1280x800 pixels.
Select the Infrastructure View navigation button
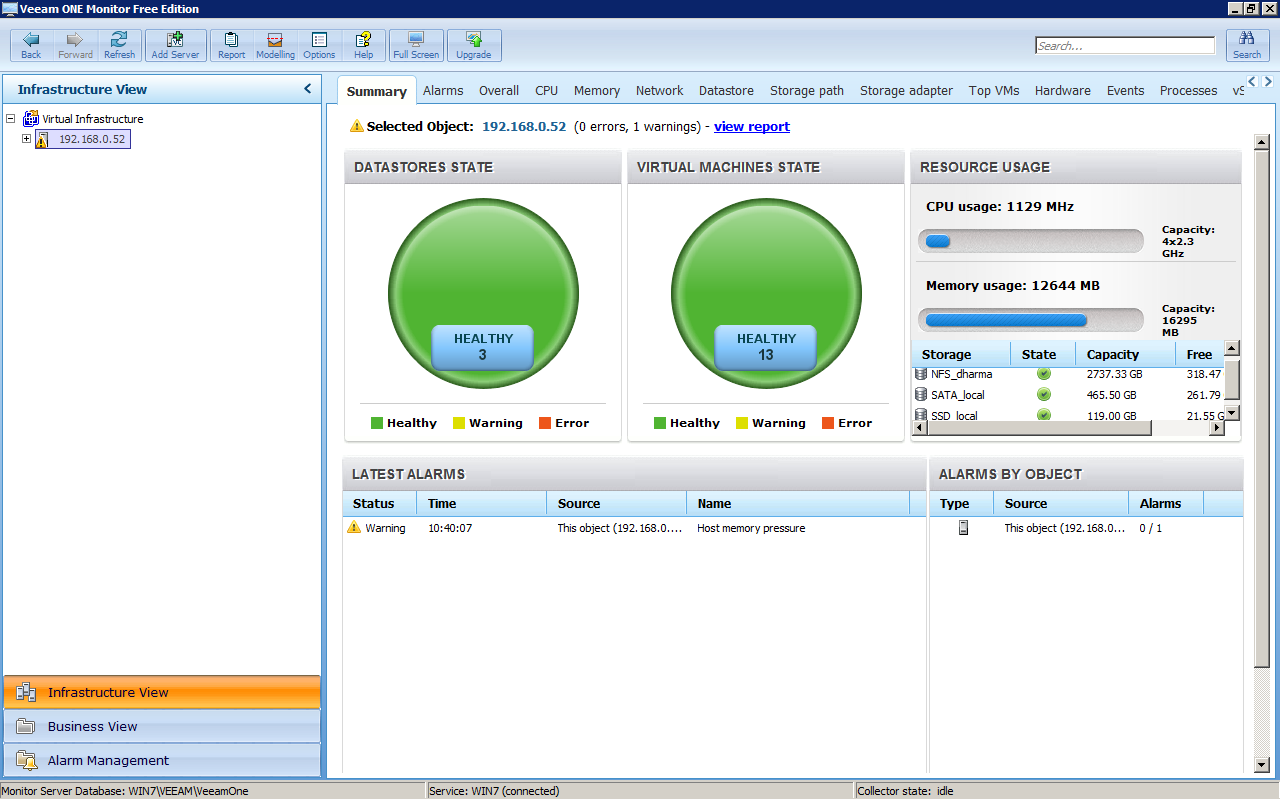point(162,692)
